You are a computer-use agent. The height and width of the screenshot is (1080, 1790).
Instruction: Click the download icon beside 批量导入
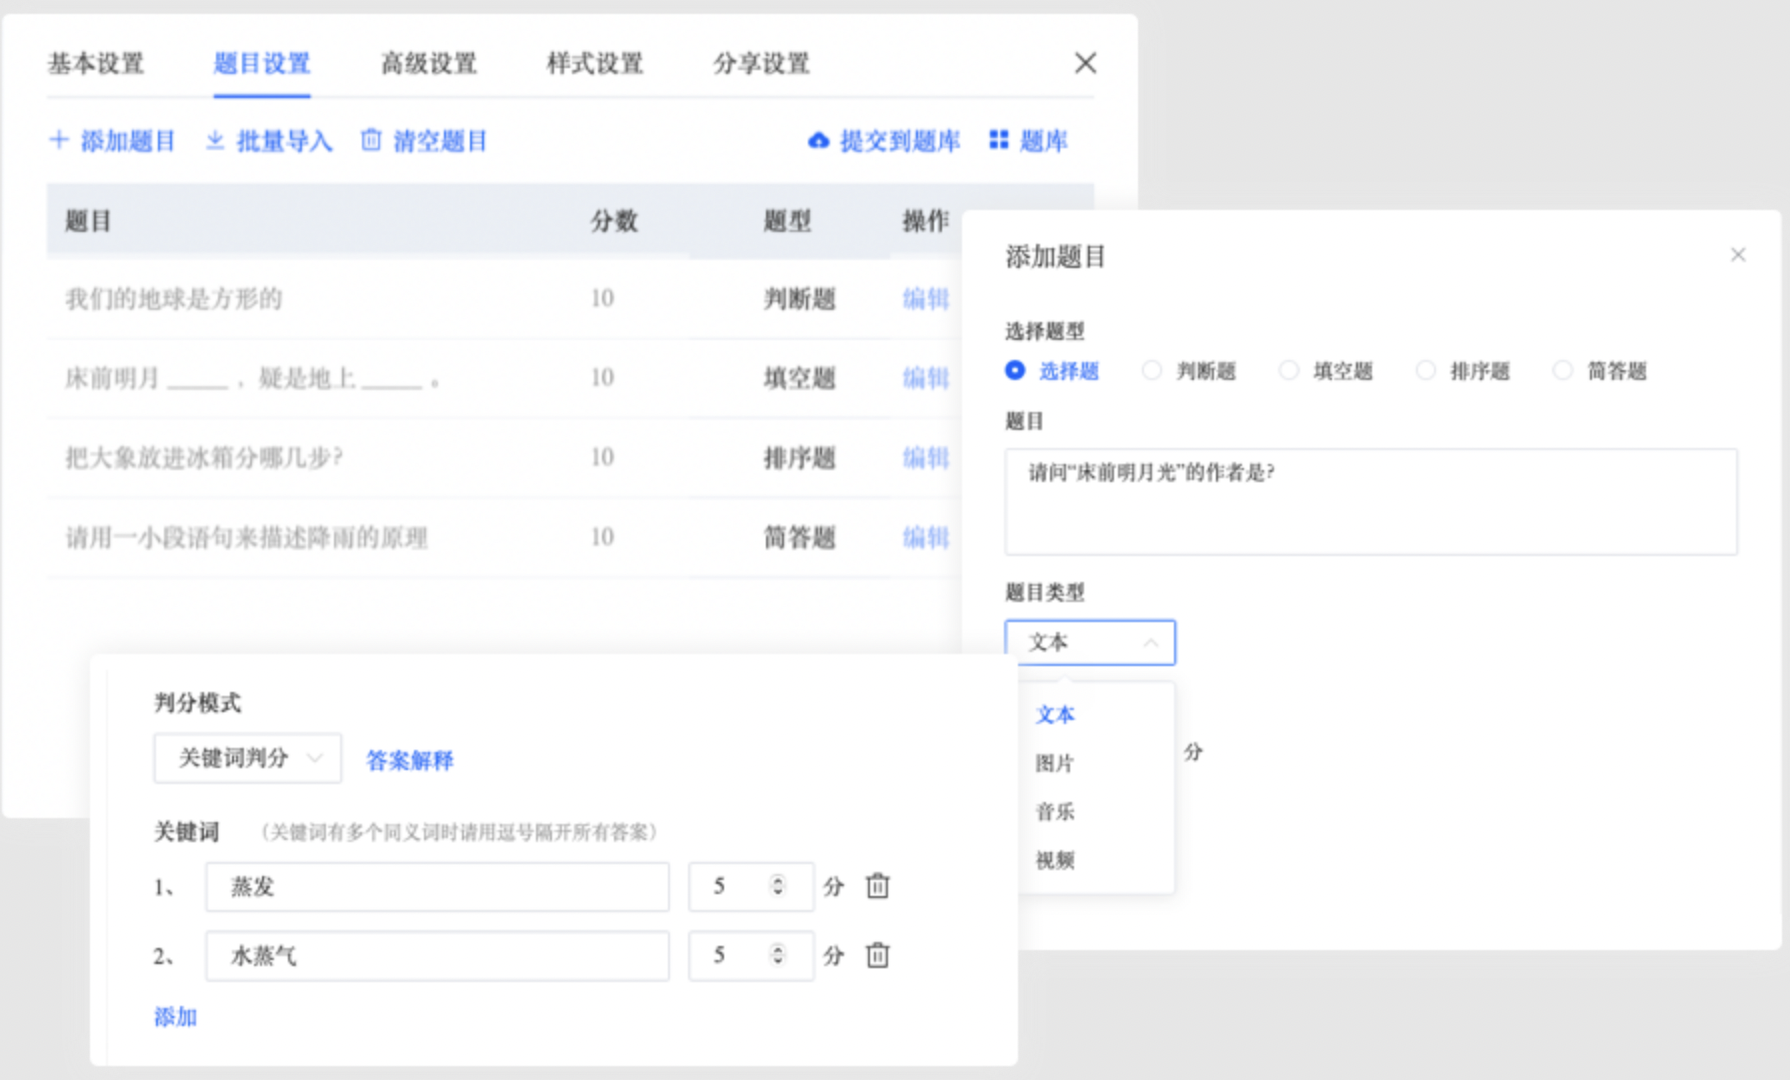(x=215, y=140)
